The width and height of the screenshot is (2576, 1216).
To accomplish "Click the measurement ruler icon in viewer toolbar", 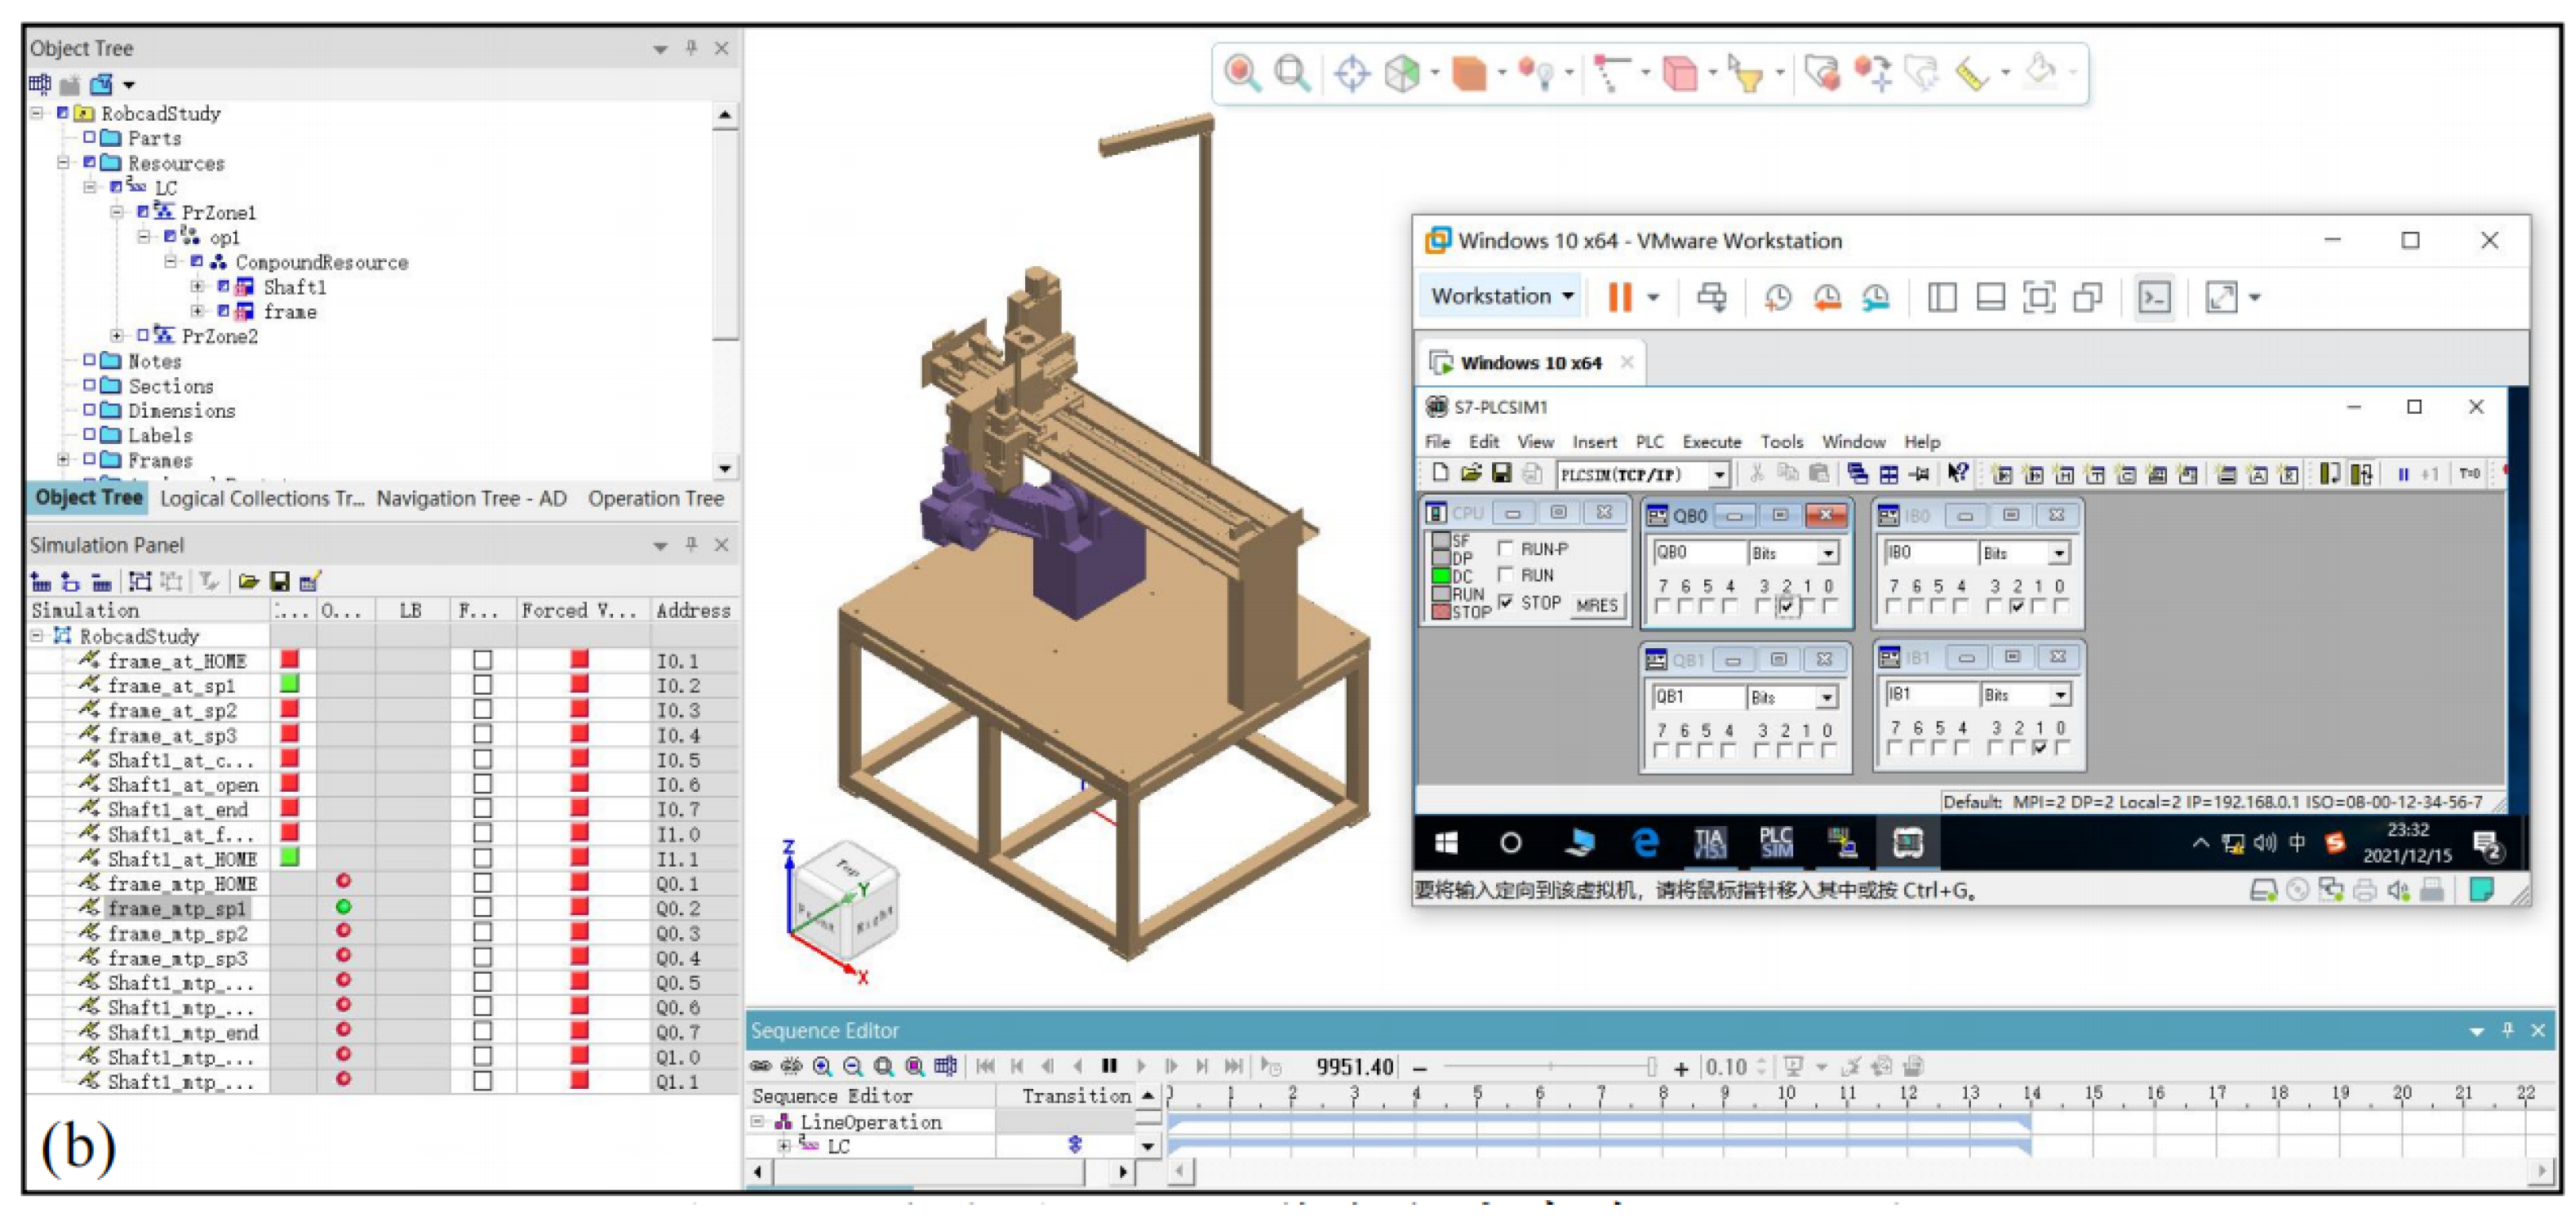I will coord(1971,73).
